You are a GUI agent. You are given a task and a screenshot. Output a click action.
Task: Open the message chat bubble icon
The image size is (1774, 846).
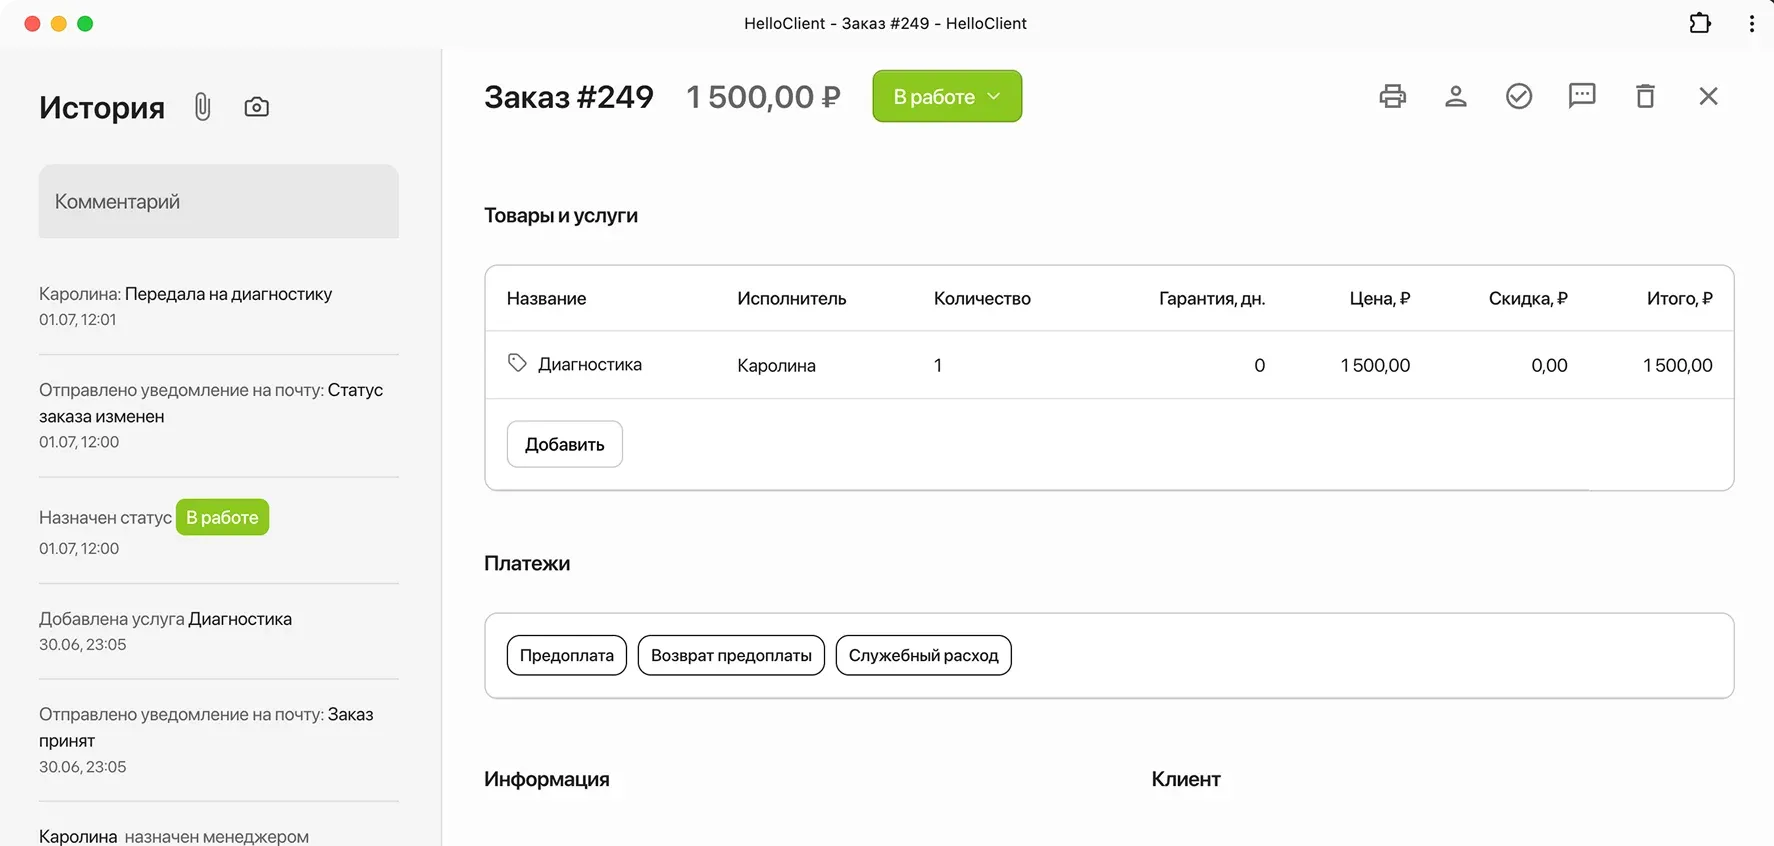coord(1582,96)
